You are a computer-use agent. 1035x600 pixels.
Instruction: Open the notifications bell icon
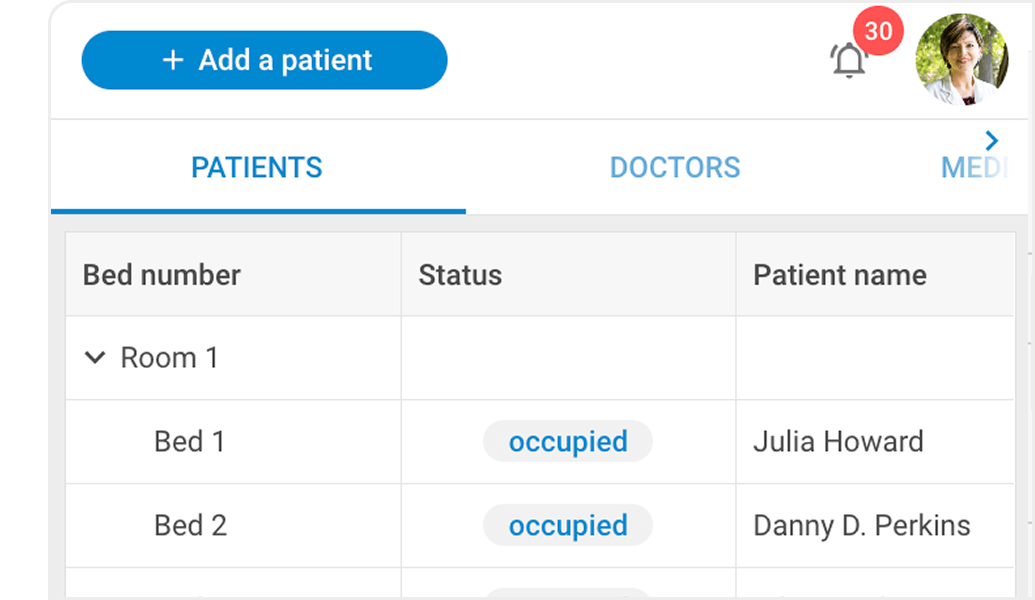click(849, 60)
